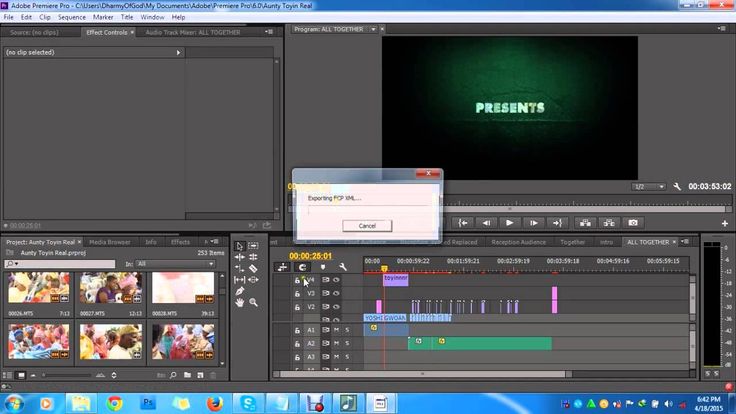Screen dimensions: 736x414
Task: Select the Razor tool
Action: [x=254, y=269]
